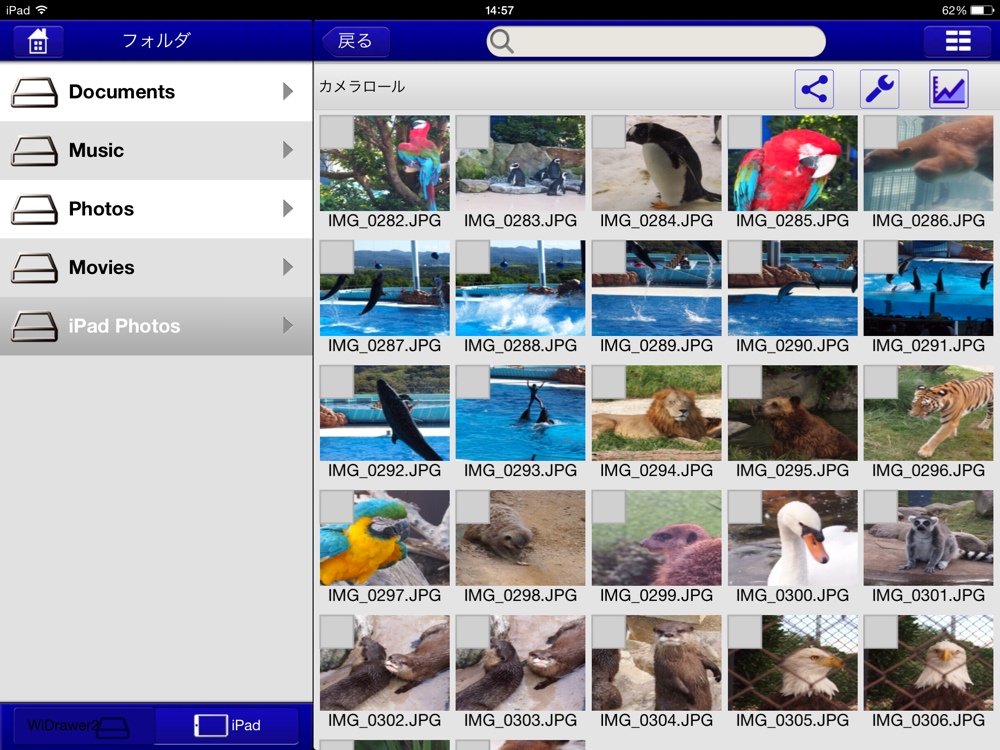The width and height of the screenshot is (1000, 750).
Task: Tick the checkbox on IMG_0284.JPG
Action: [608, 132]
